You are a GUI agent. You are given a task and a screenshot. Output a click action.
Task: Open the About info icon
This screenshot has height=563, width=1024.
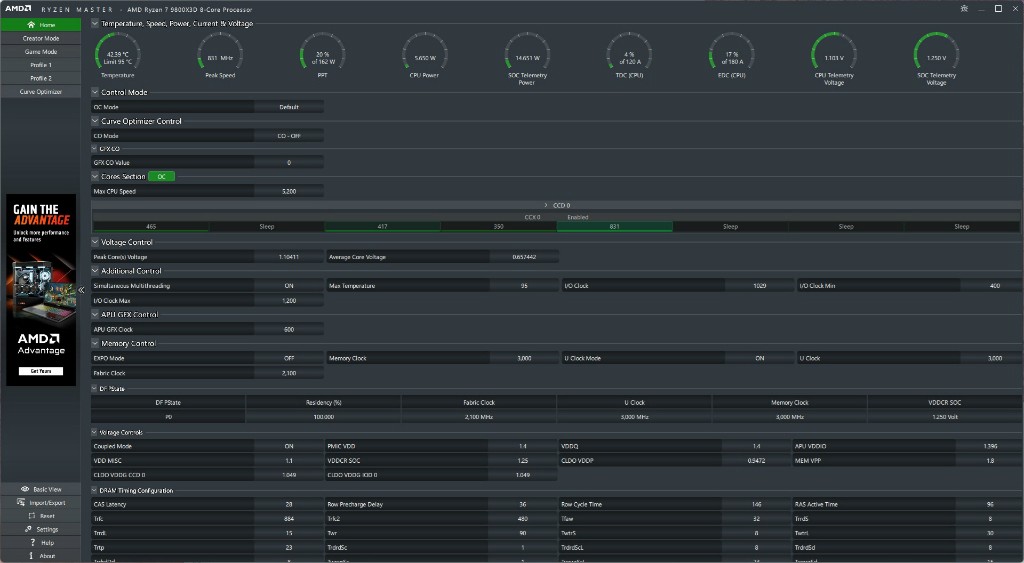(x=32, y=555)
